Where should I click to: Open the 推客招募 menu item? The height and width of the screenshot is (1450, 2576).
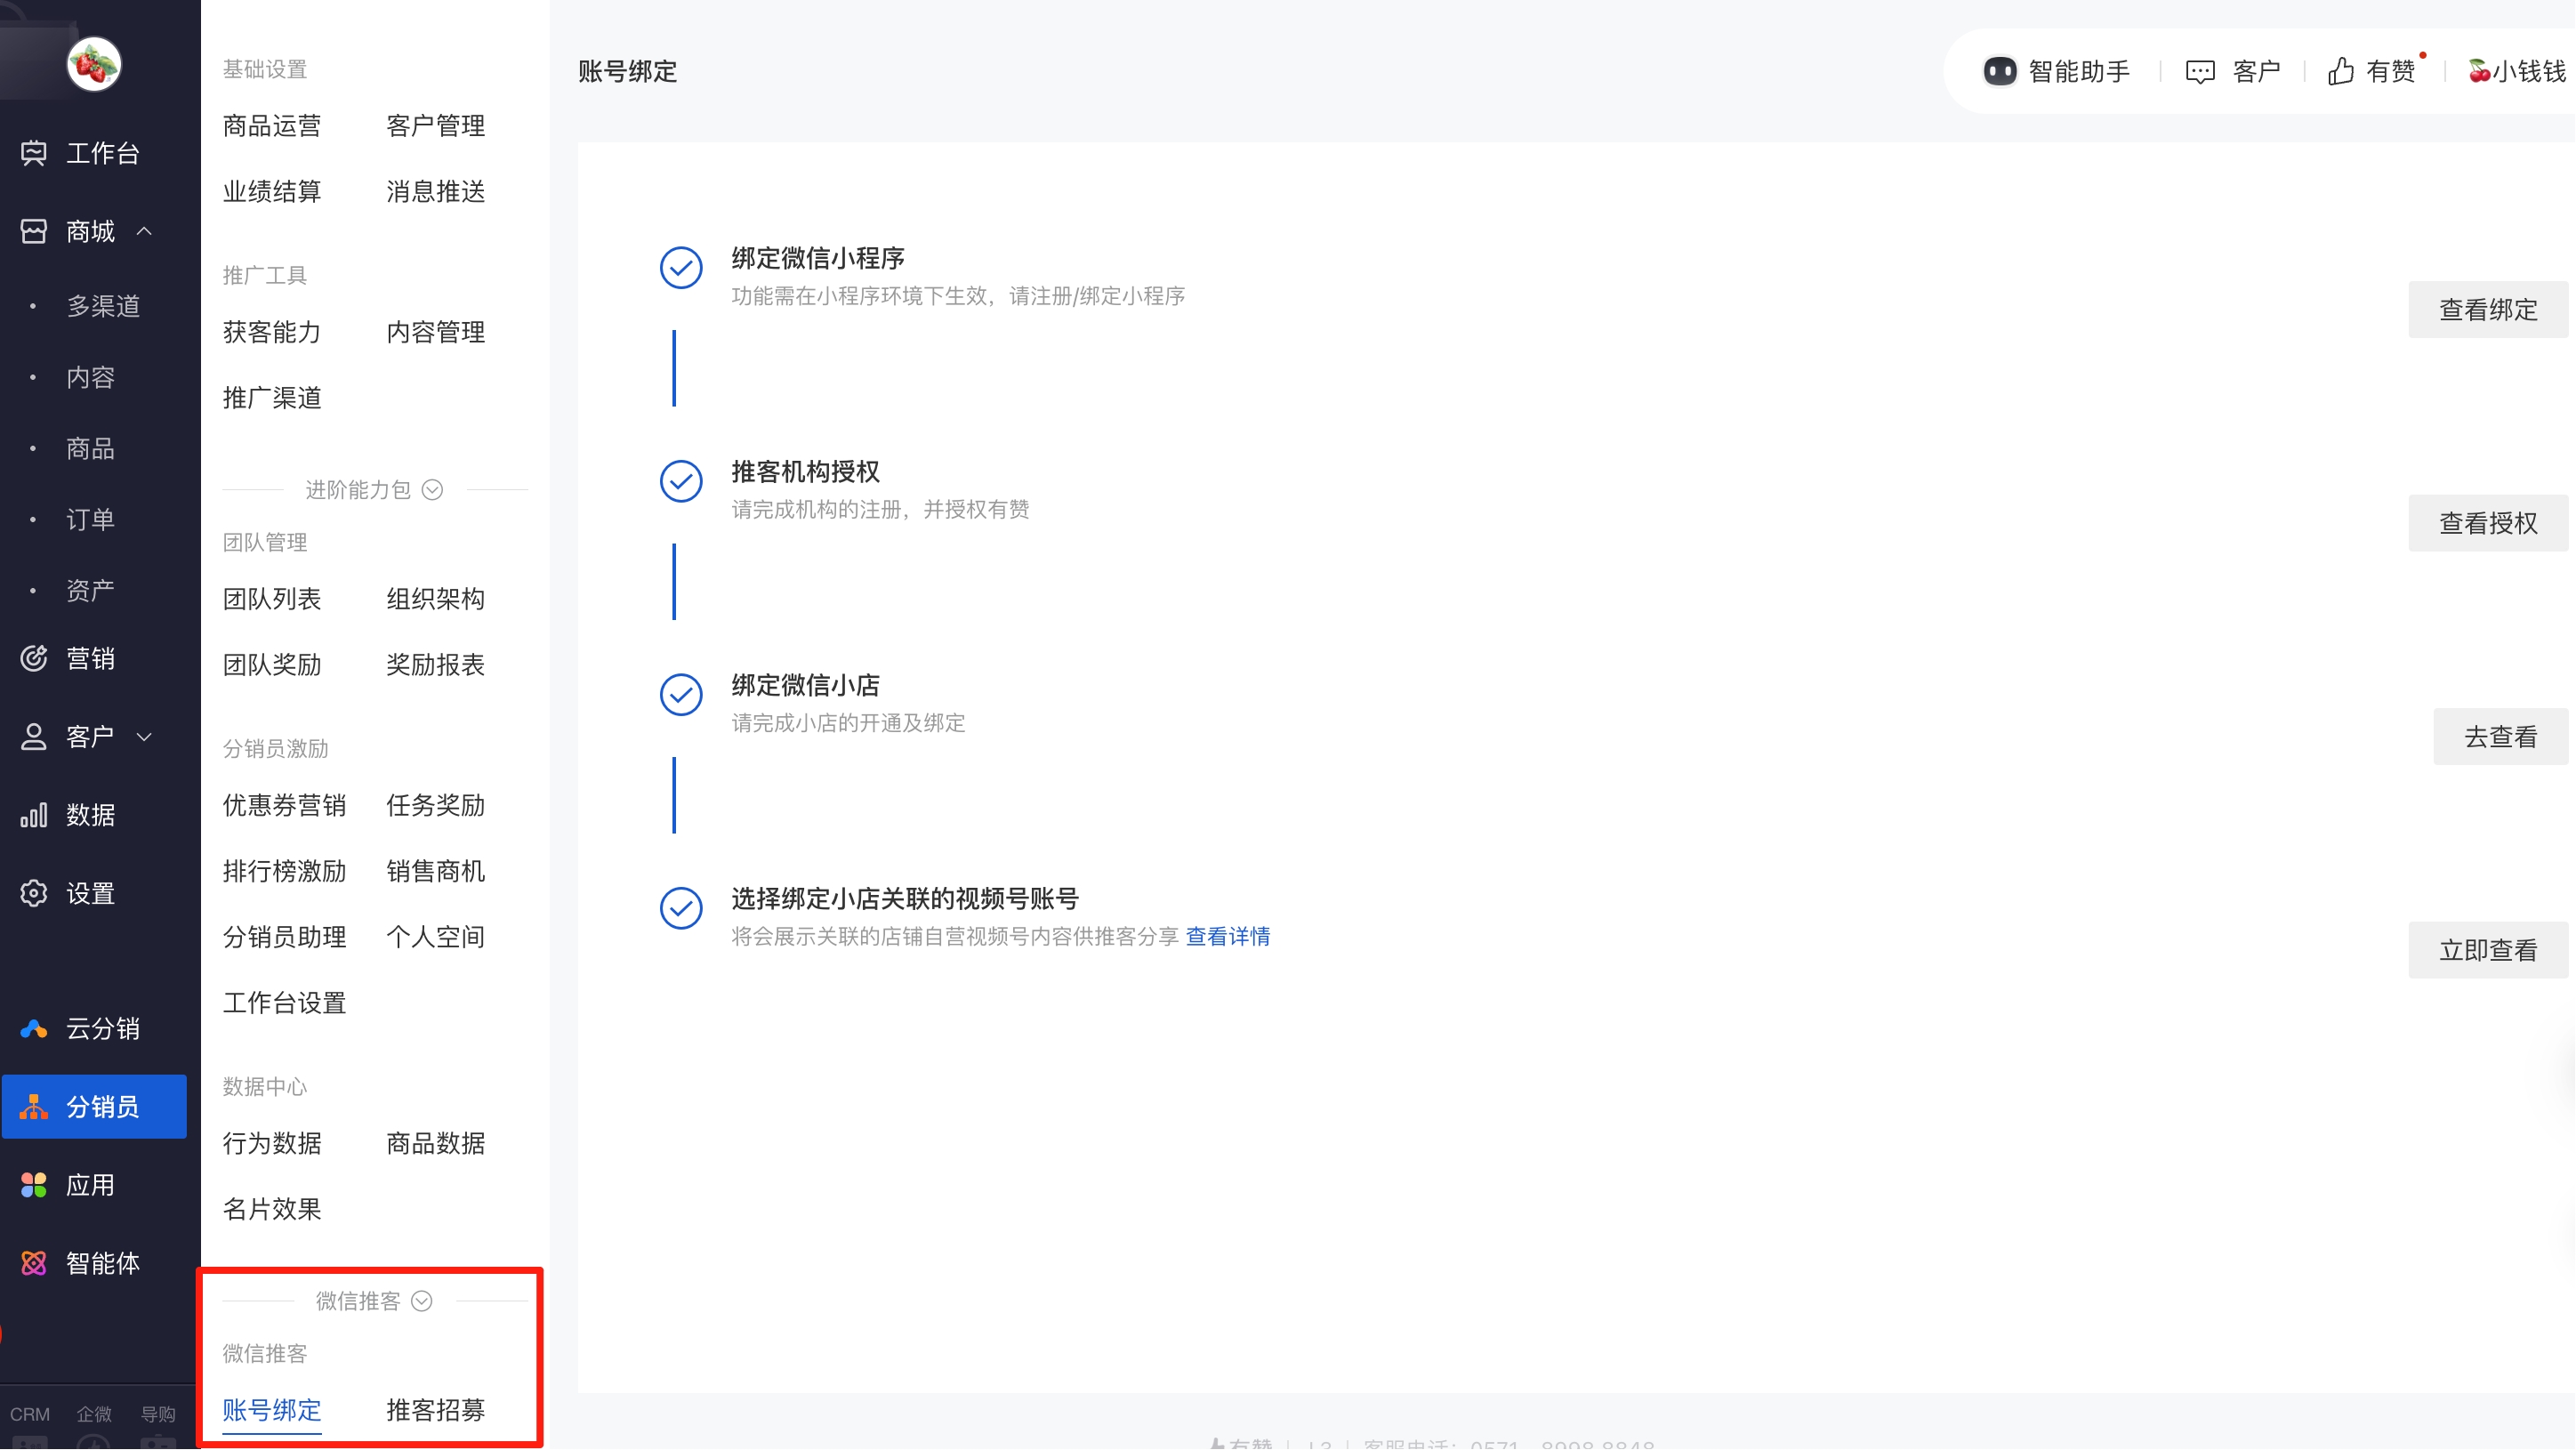point(435,1410)
